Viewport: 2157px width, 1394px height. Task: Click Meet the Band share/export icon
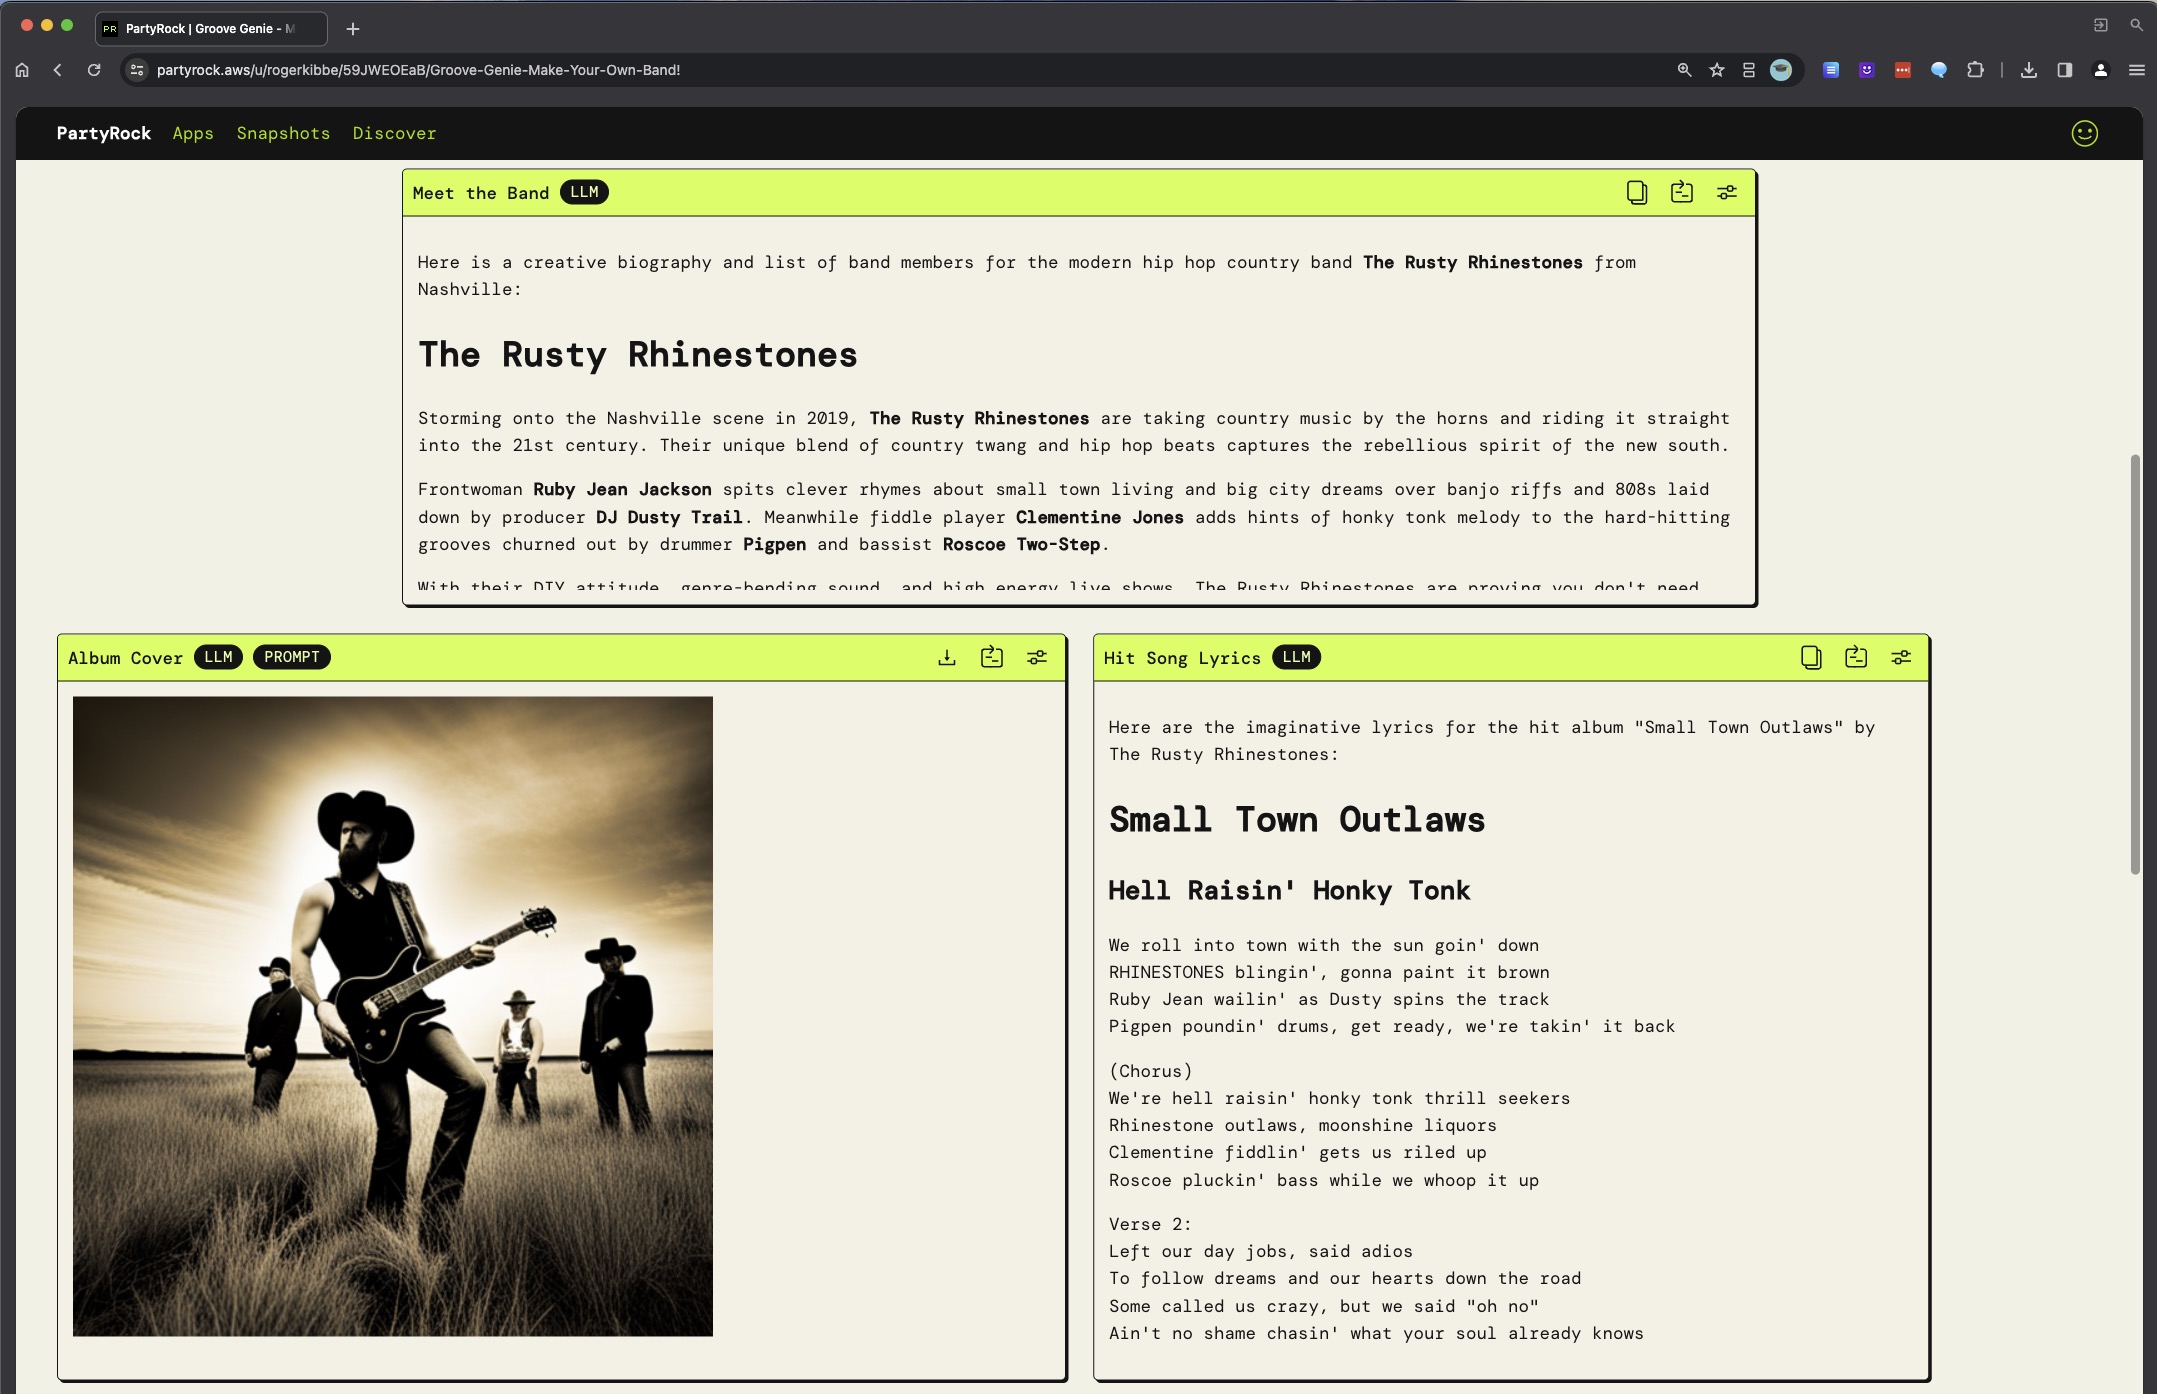click(1681, 192)
